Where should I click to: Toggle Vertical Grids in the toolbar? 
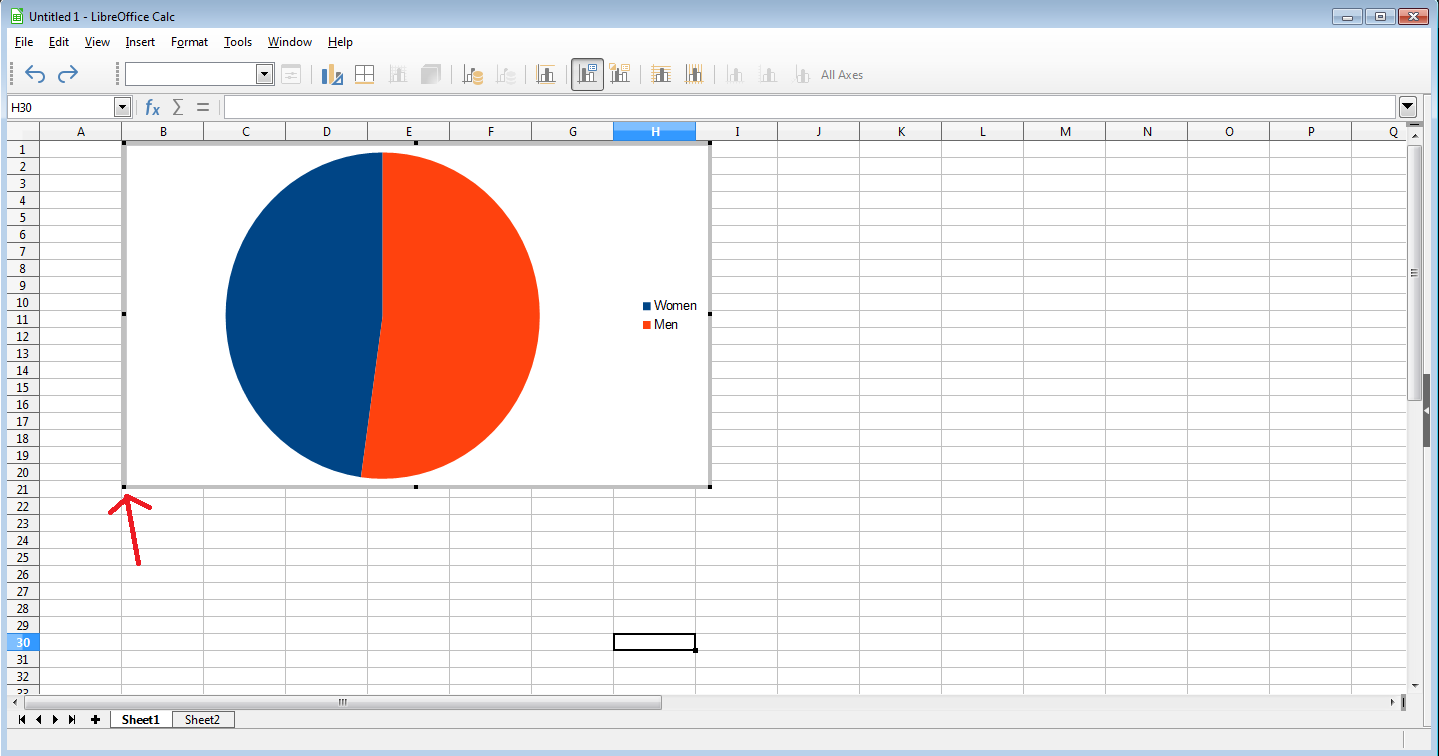pos(694,75)
